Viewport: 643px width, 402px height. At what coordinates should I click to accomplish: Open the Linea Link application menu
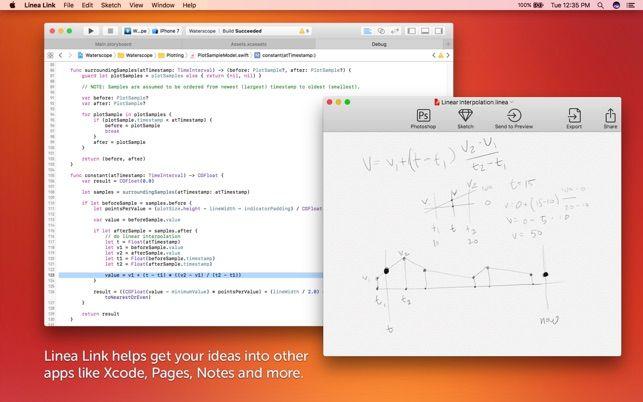(40, 5)
